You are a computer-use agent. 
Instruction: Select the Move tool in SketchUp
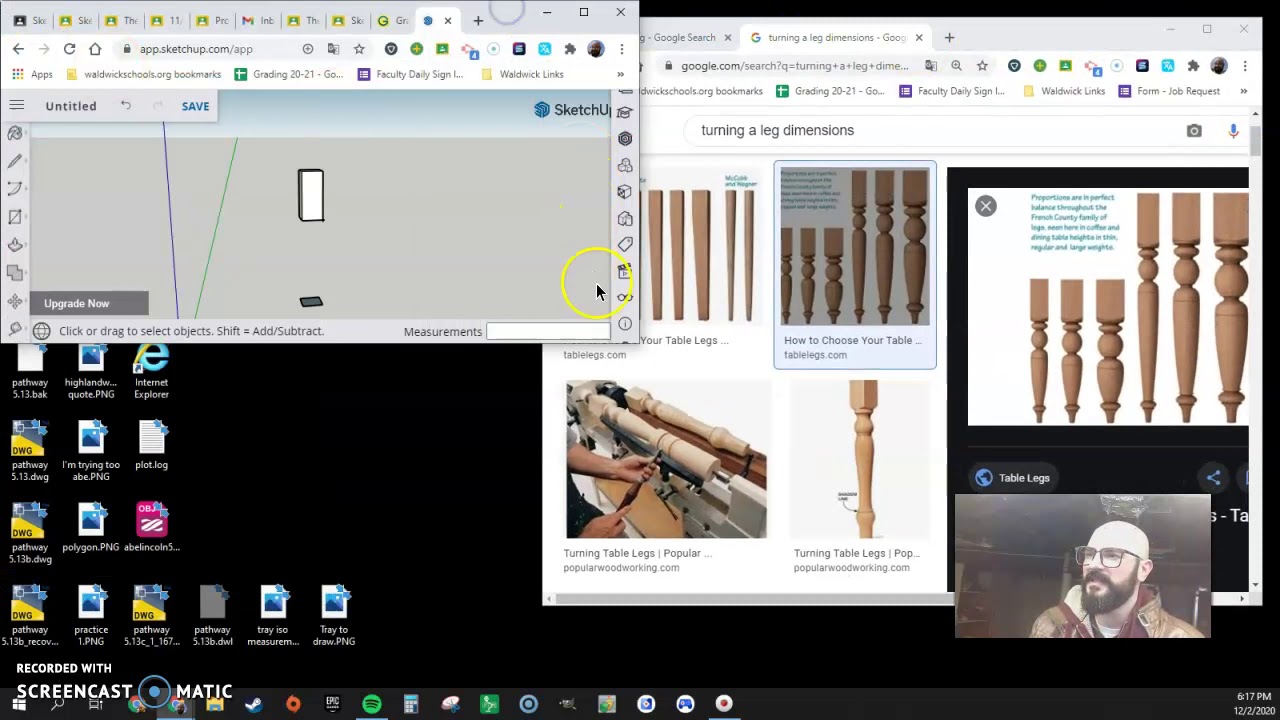(x=15, y=301)
